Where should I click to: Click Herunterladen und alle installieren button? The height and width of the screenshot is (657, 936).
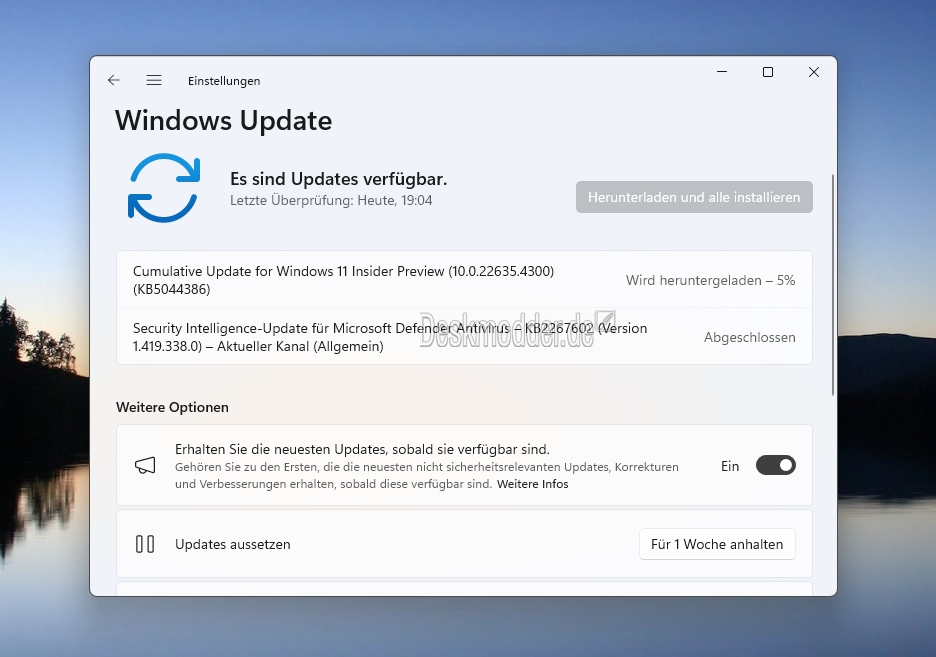point(694,197)
